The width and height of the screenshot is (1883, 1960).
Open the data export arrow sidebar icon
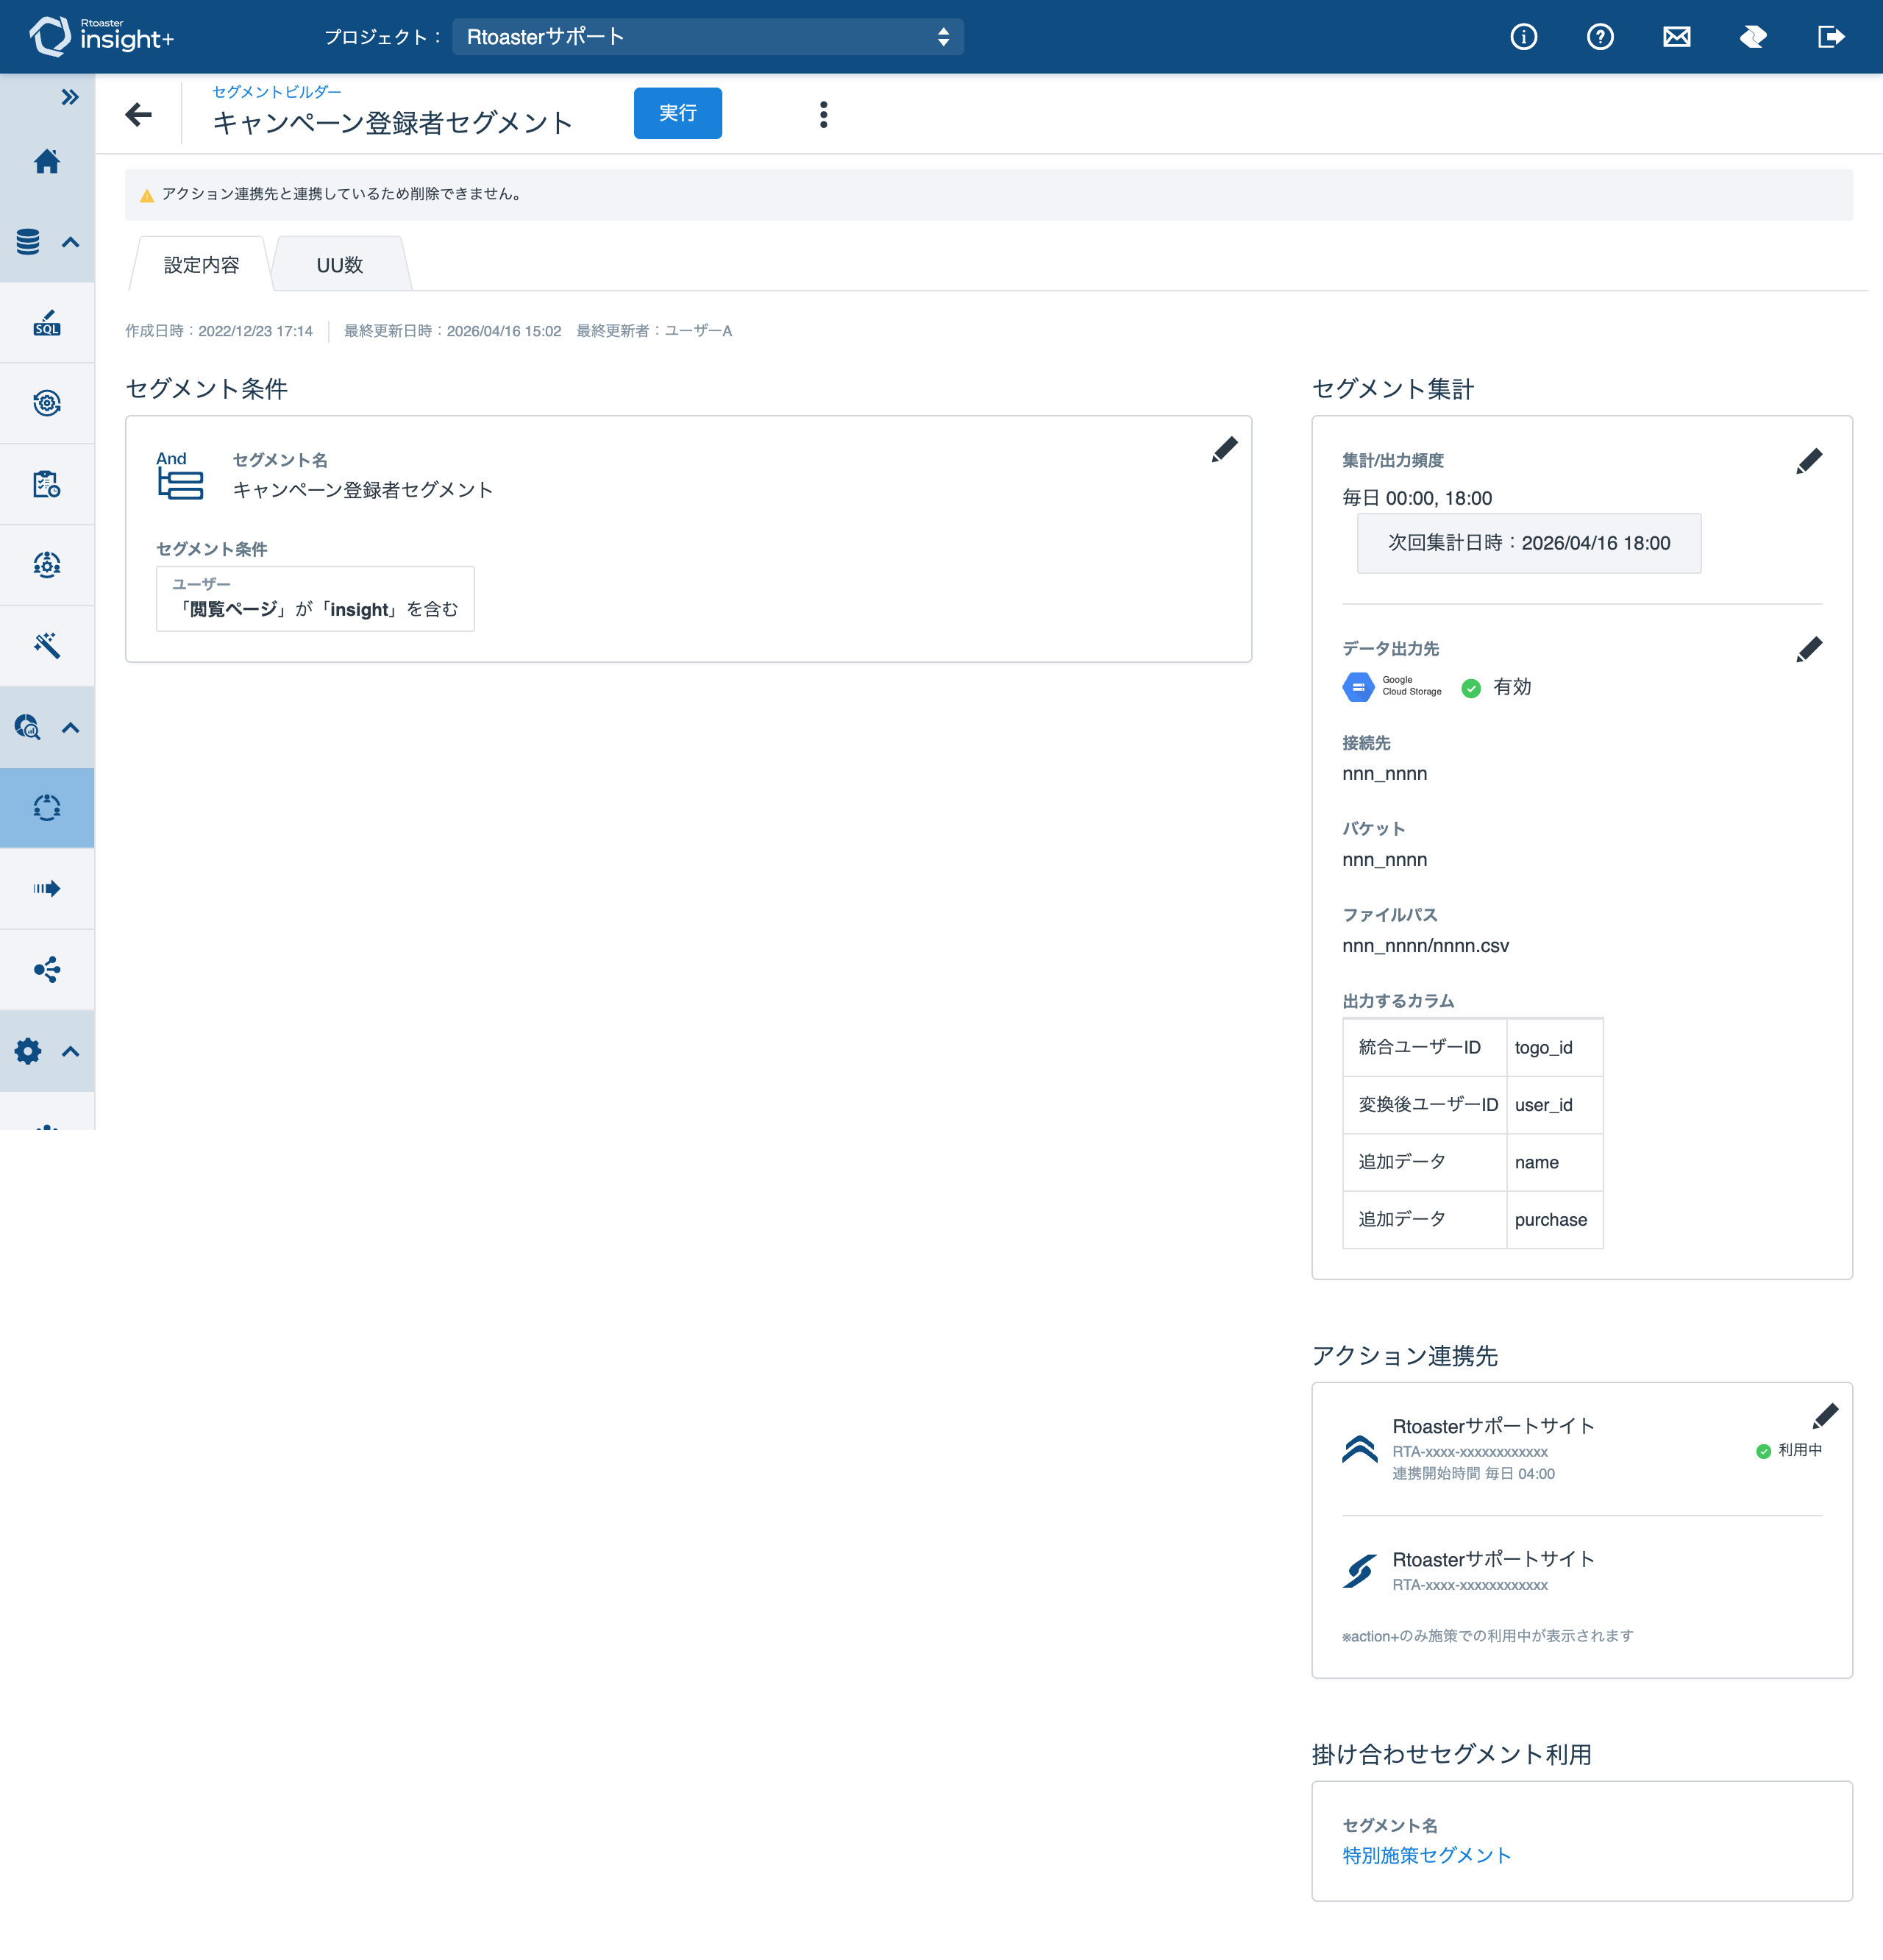(47, 888)
